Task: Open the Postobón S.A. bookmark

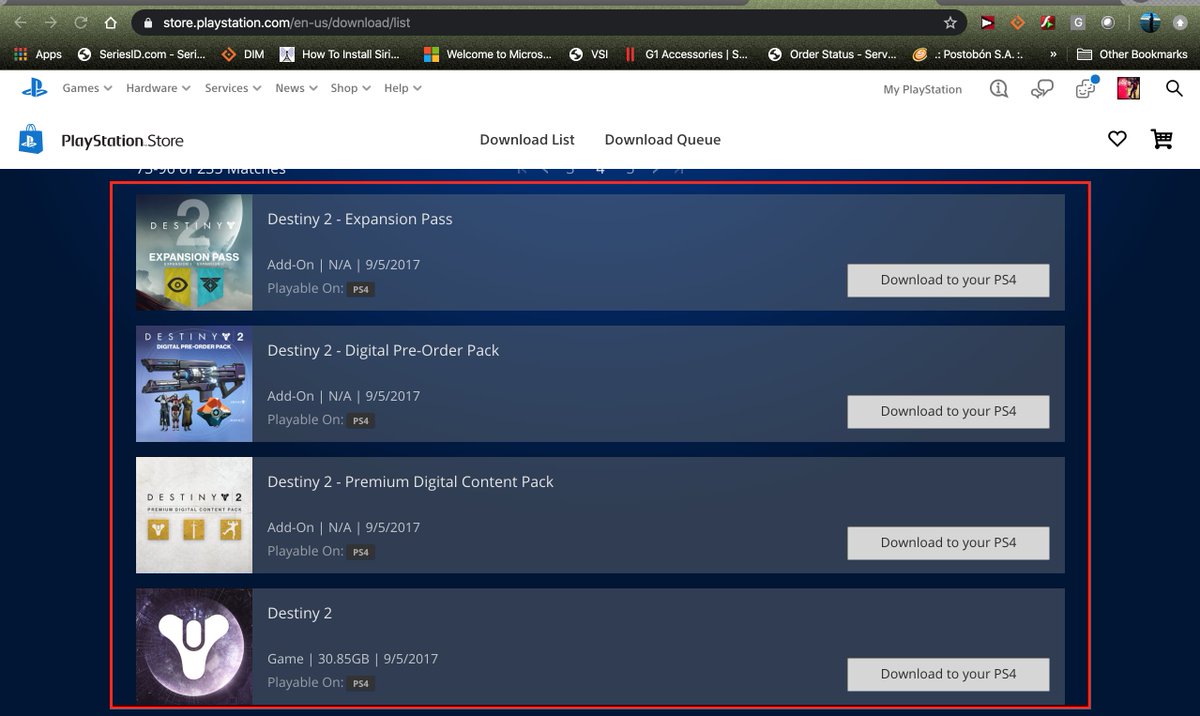Action: (x=966, y=54)
